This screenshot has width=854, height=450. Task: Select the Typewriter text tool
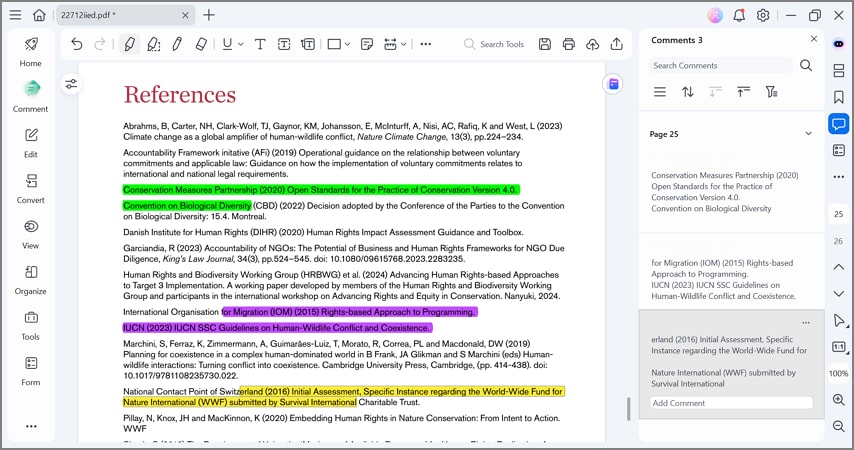click(x=260, y=44)
